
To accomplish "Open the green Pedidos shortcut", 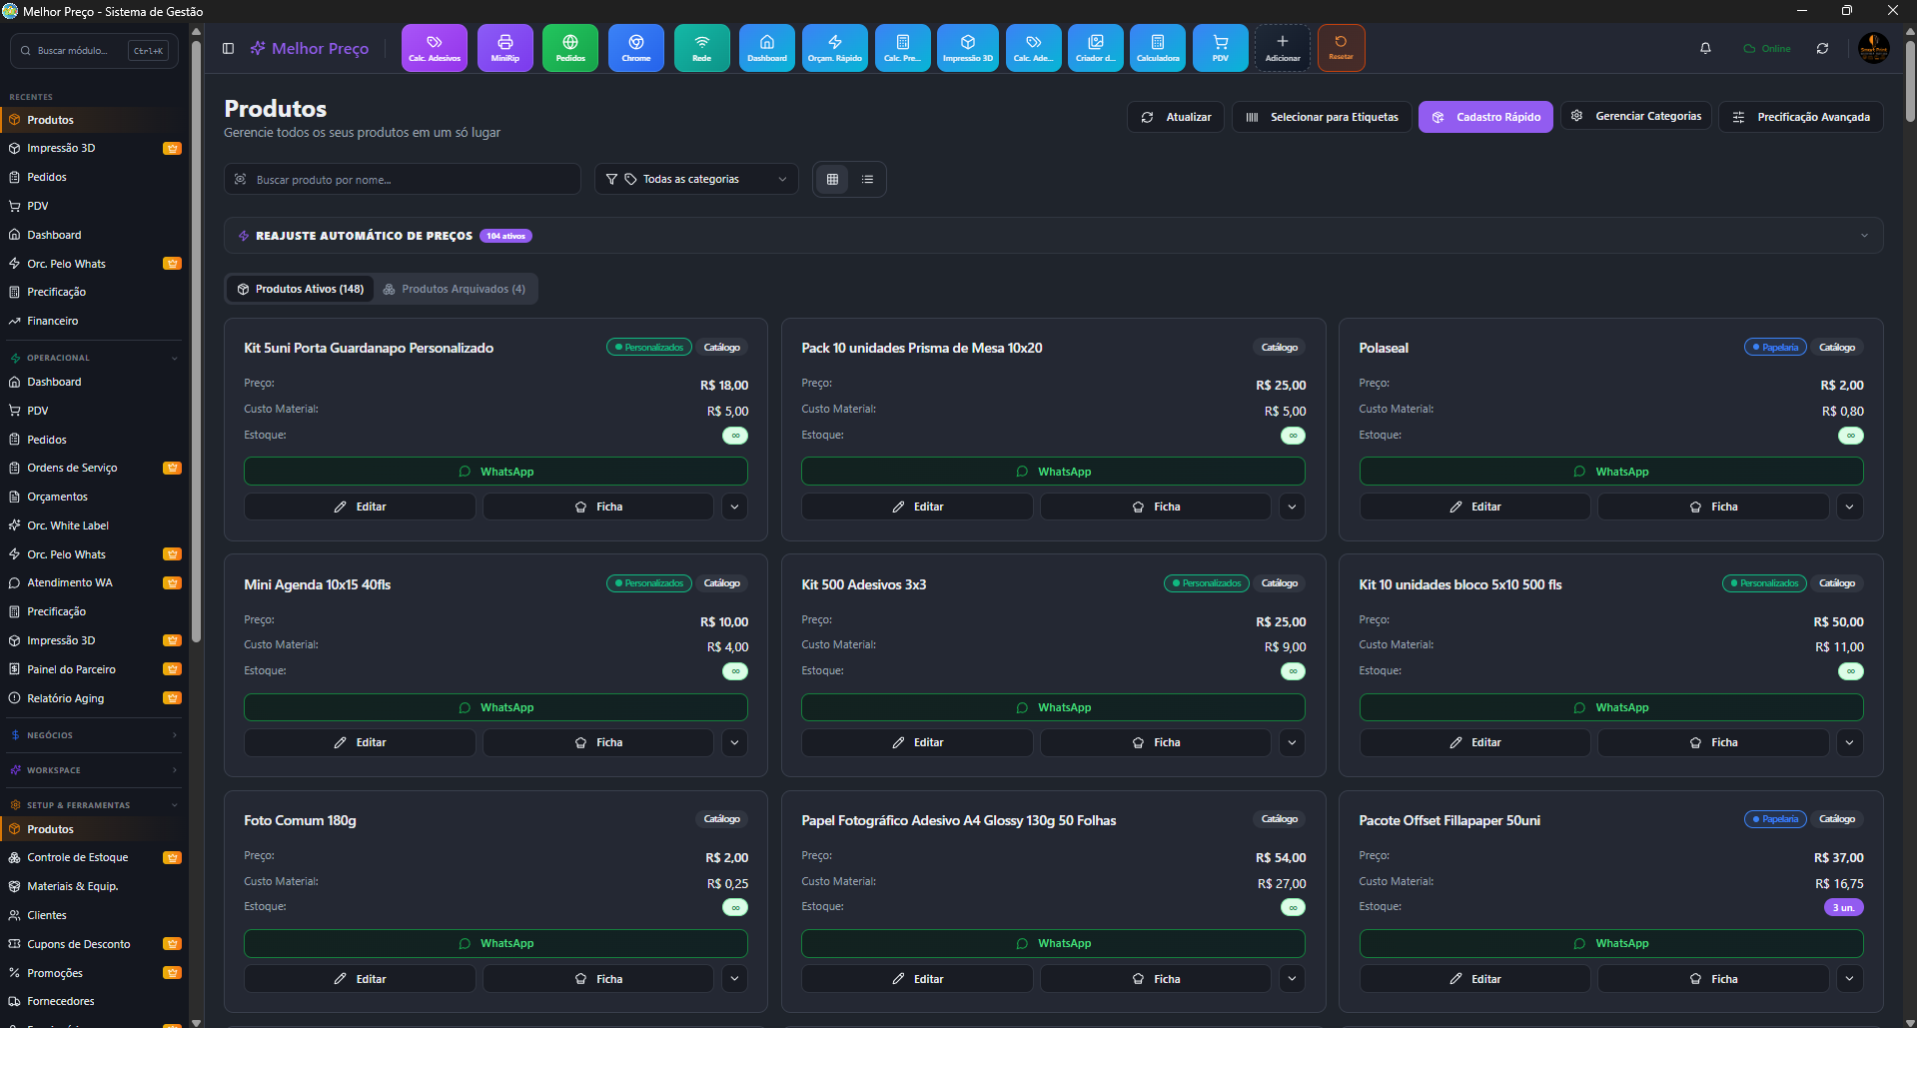I will coord(570,48).
